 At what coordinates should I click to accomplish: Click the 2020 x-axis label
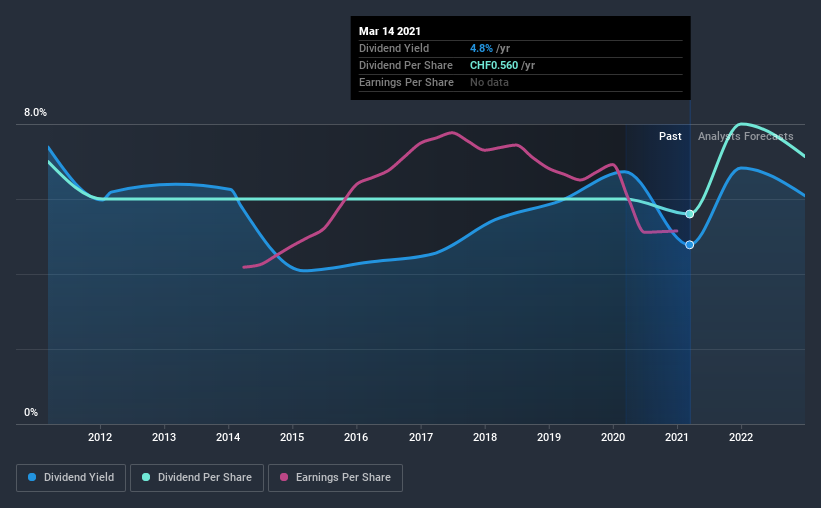pyautogui.click(x=613, y=437)
